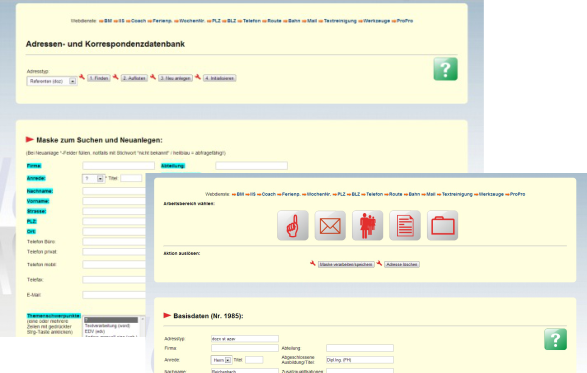Image resolution: width=587 pixels, height=373 pixels.
Task: Click the wrench icon before Maske verarbeiten/speichern
Action: pyautogui.click(x=313, y=263)
